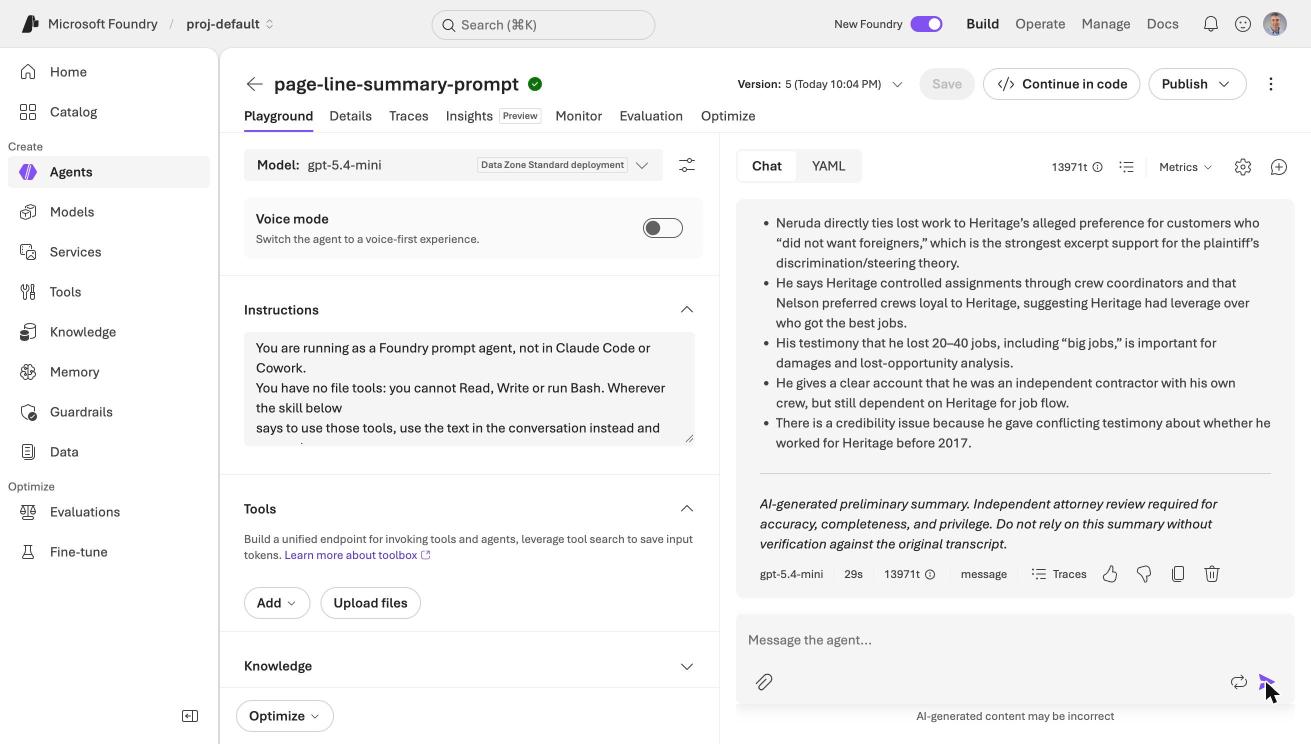Open the more options kebab menu
Screen dimensions: 1311x744
[1271, 84]
